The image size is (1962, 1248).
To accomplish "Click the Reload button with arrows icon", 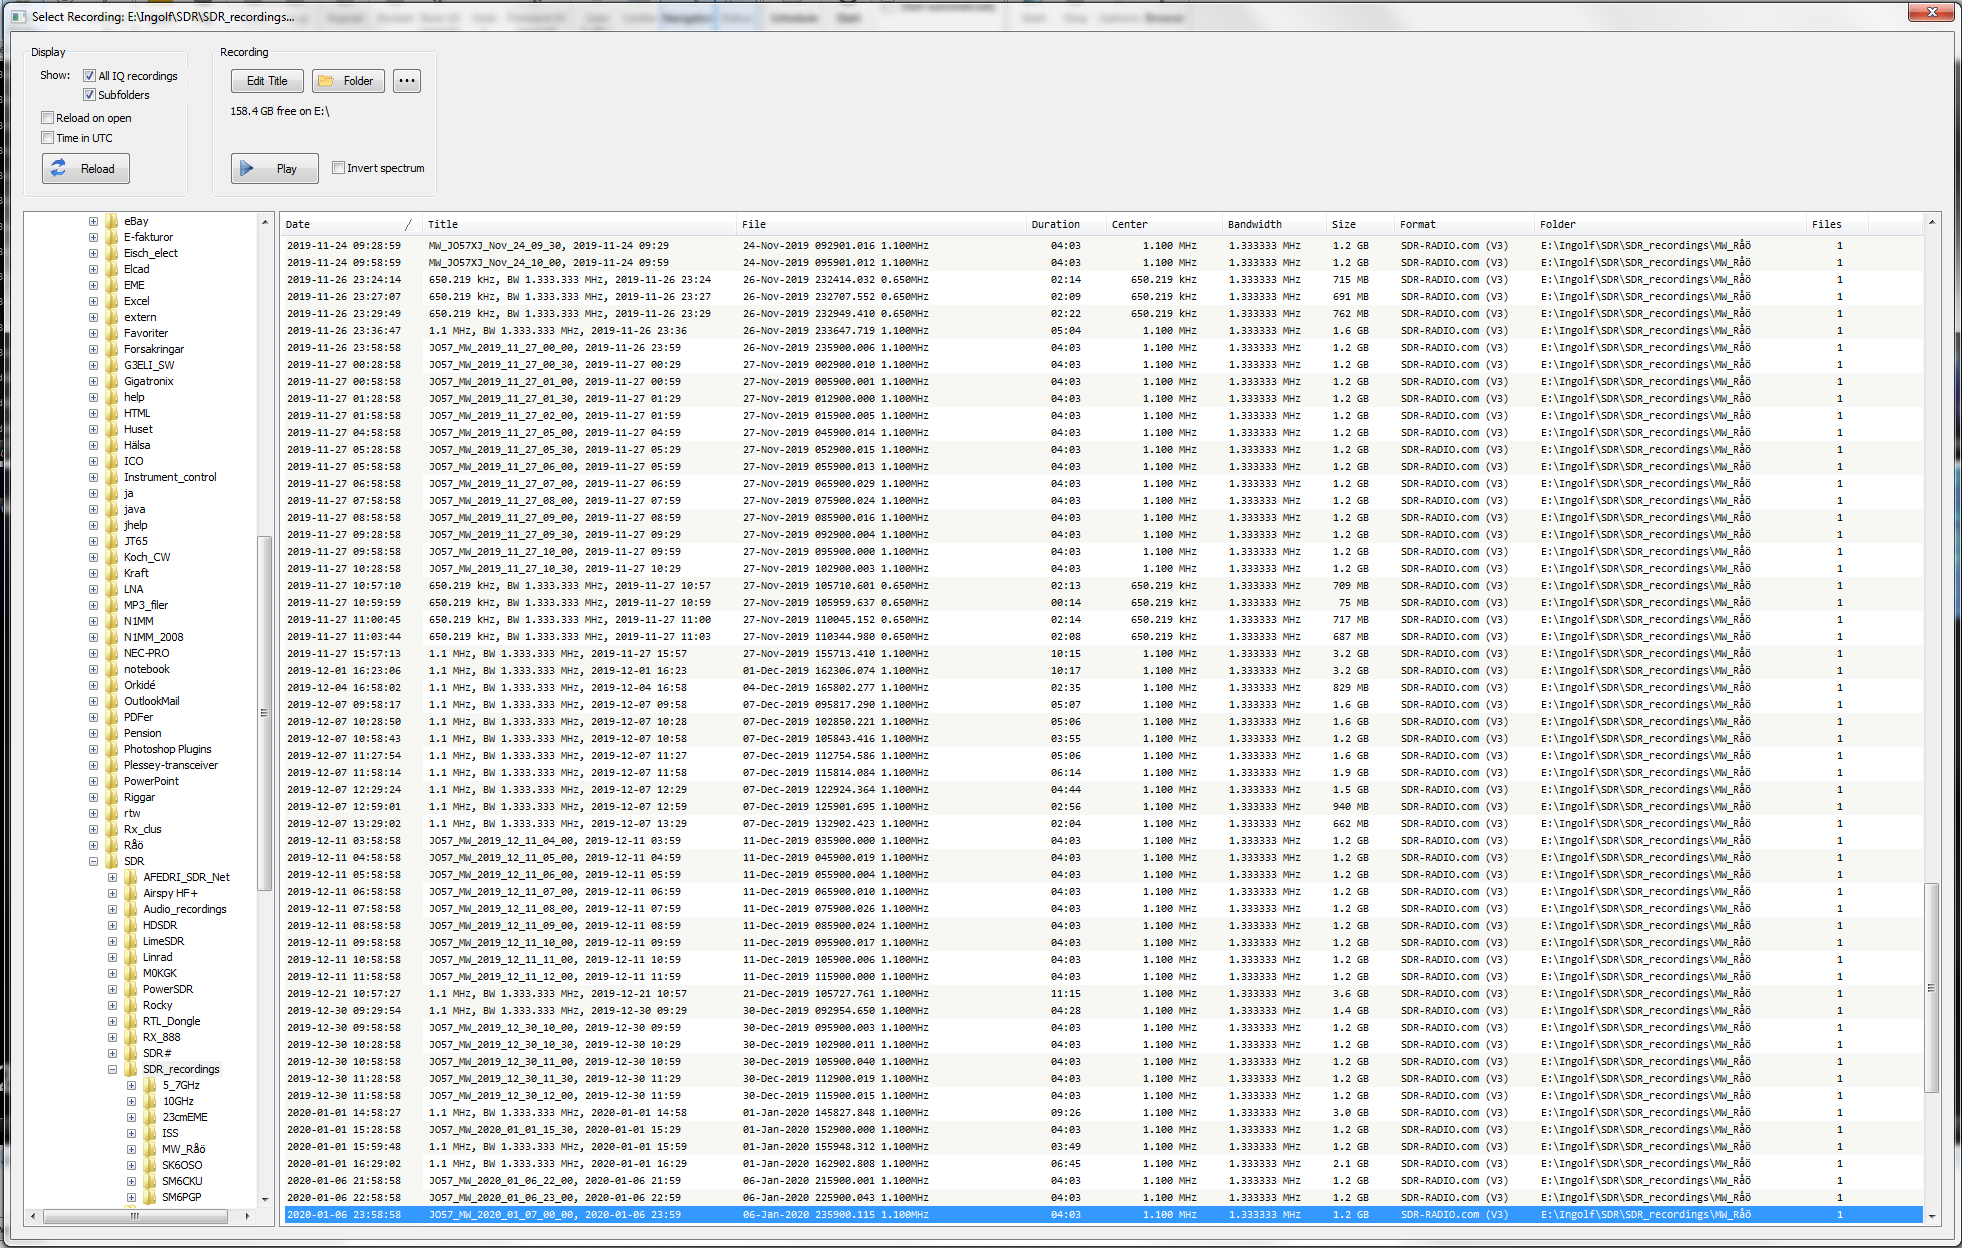I will 59,169.
